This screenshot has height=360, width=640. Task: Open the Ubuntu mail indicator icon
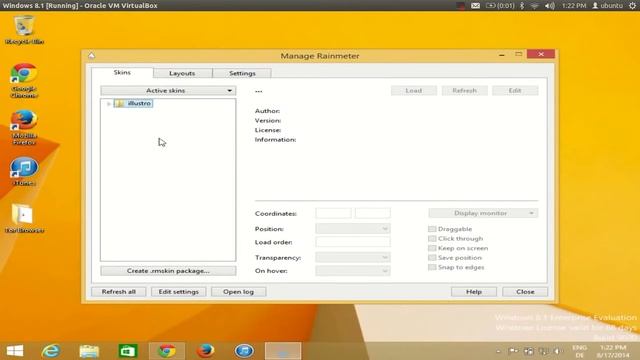click(475, 6)
